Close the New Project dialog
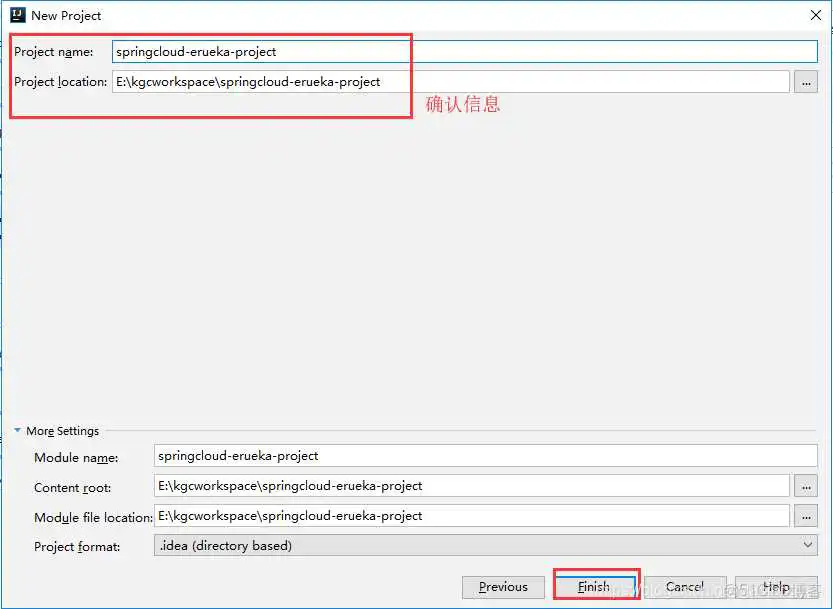This screenshot has width=833, height=609. click(815, 15)
